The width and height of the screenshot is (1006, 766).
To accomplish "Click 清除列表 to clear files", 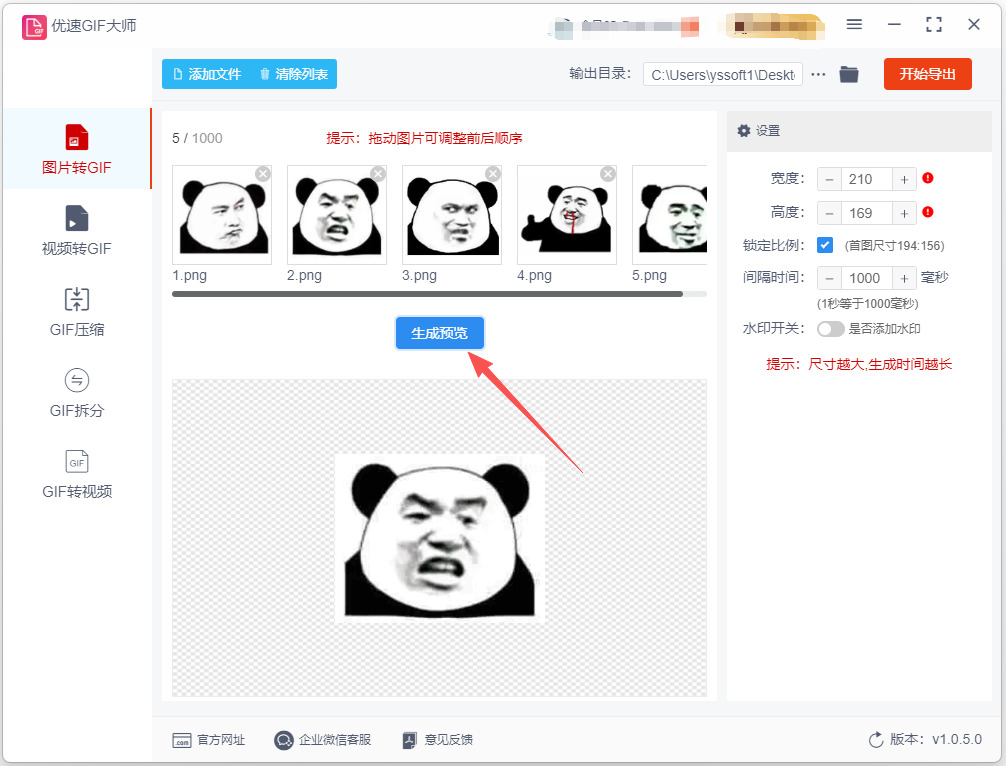I will (x=294, y=74).
